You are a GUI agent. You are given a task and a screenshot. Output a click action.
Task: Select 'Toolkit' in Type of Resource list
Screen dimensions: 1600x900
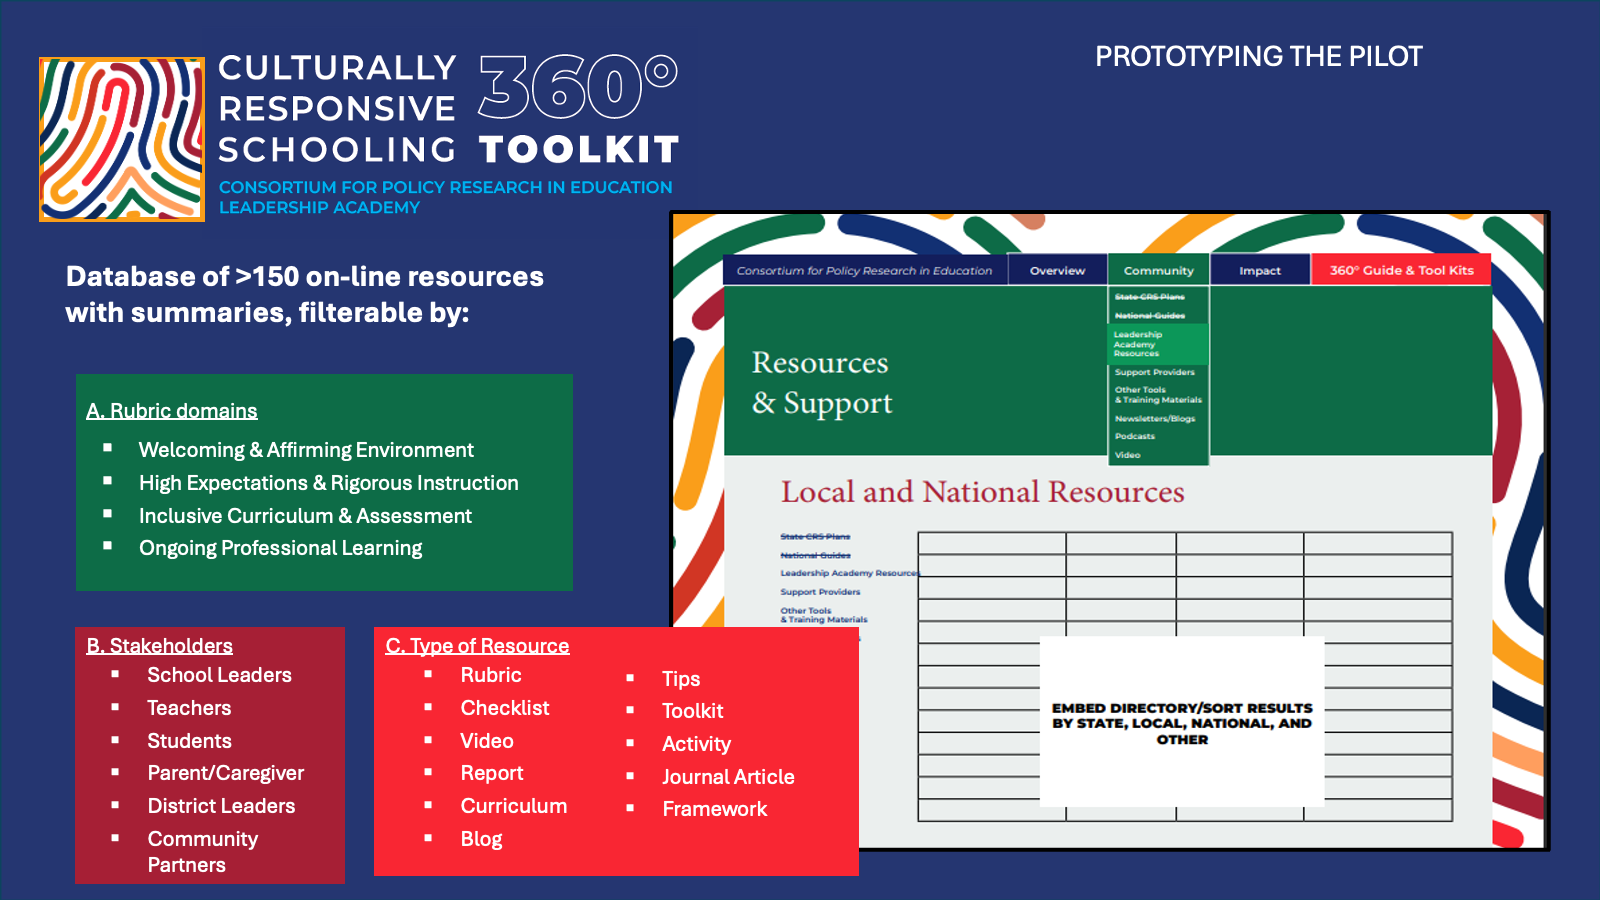(x=692, y=711)
